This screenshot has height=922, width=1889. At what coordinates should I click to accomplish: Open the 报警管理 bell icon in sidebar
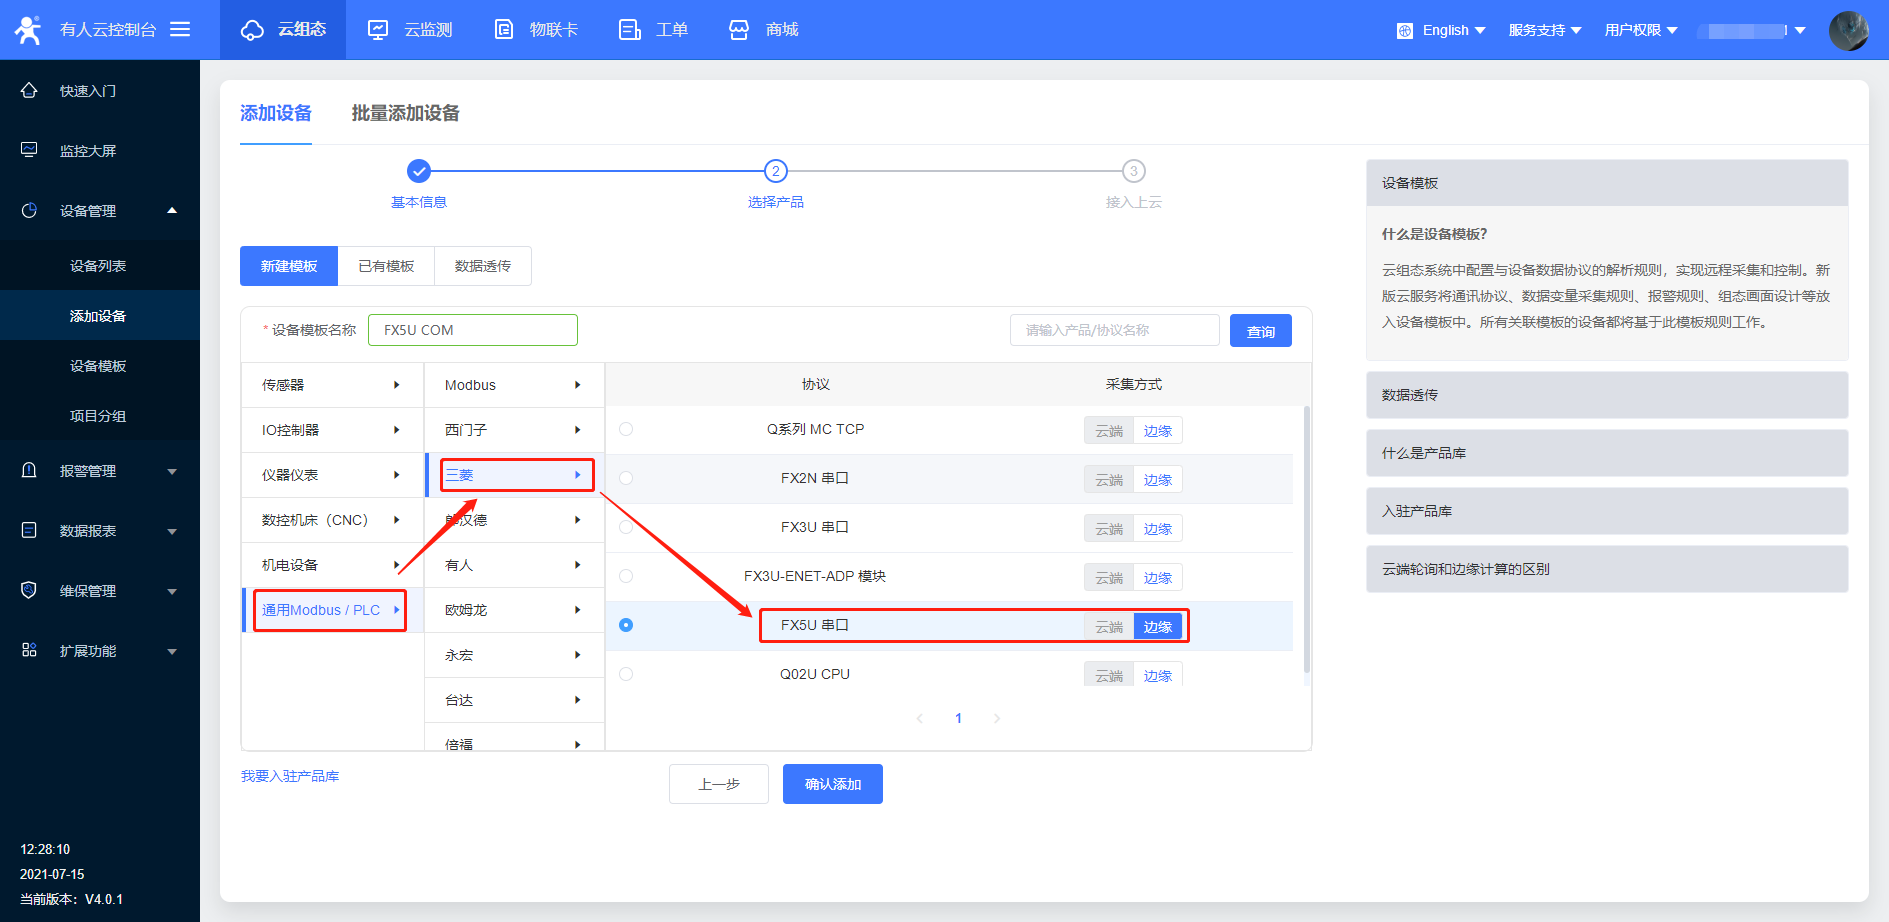pos(29,471)
